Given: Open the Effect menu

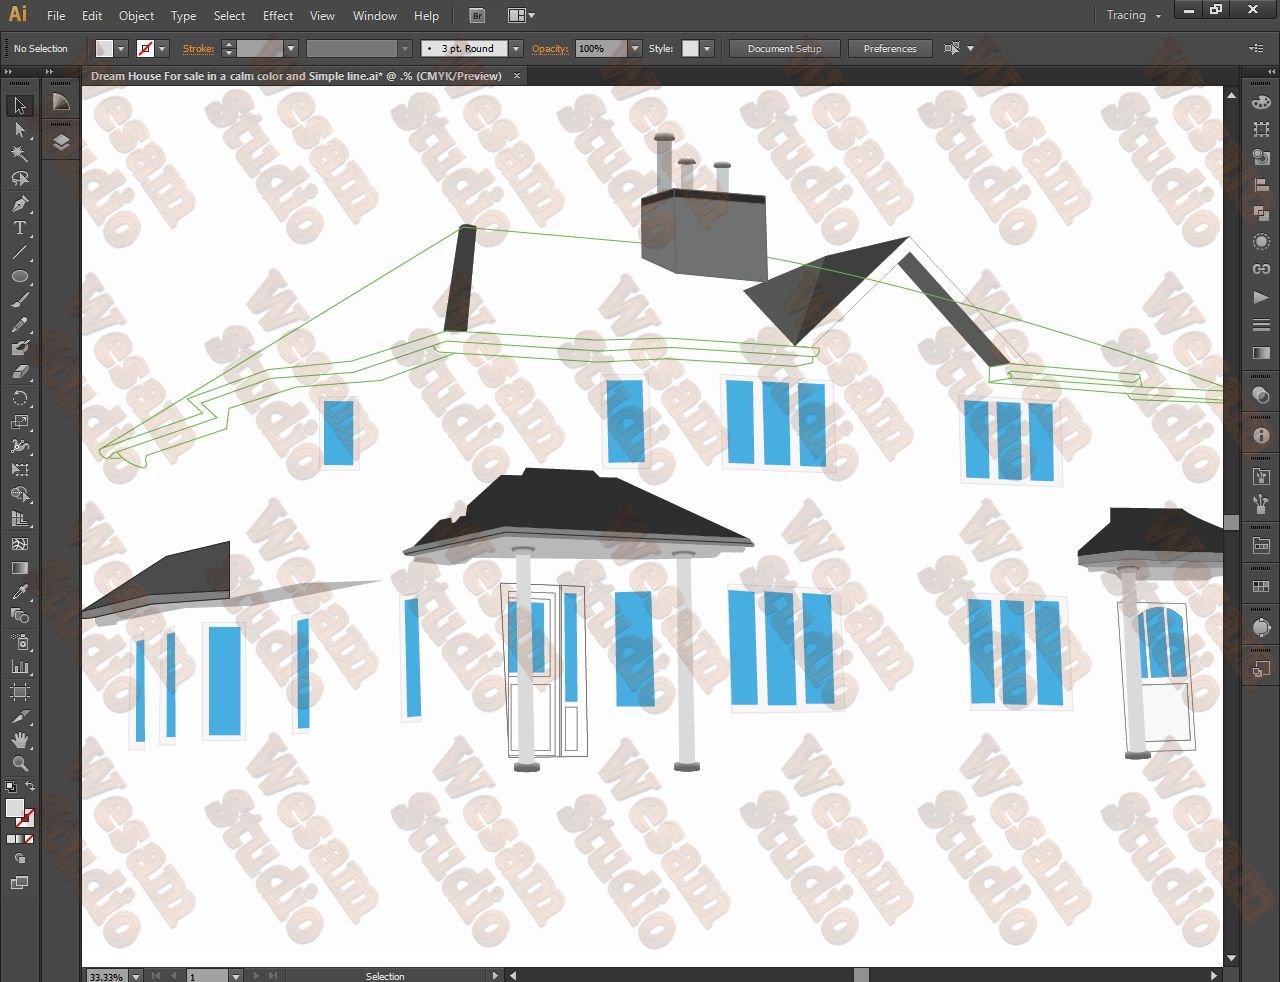Looking at the screenshot, I should pyautogui.click(x=278, y=16).
